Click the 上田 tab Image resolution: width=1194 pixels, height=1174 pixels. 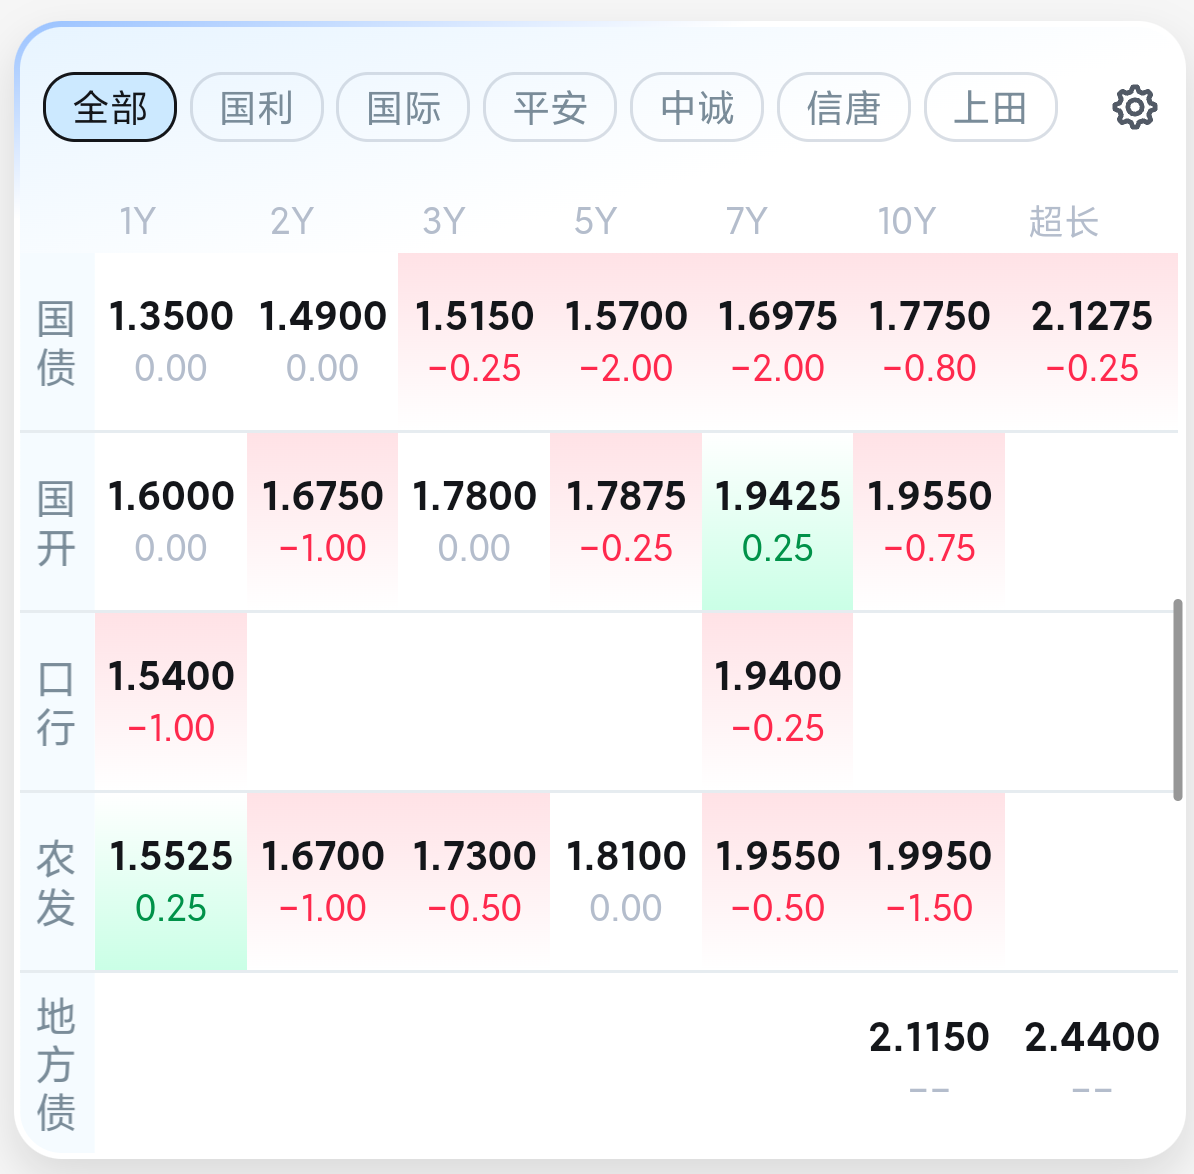(990, 107)
